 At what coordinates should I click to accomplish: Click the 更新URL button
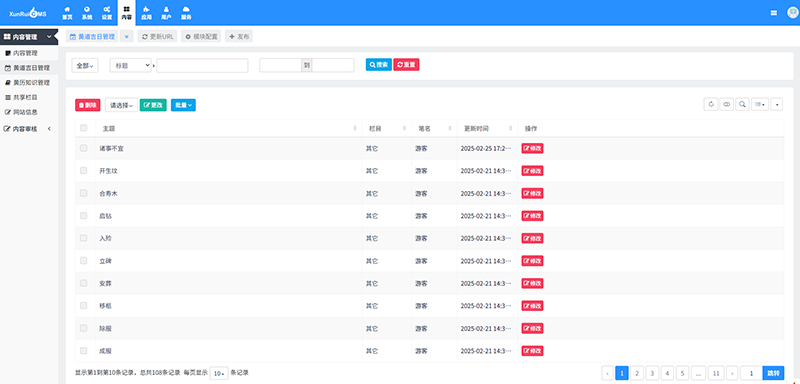click(158, 36)
